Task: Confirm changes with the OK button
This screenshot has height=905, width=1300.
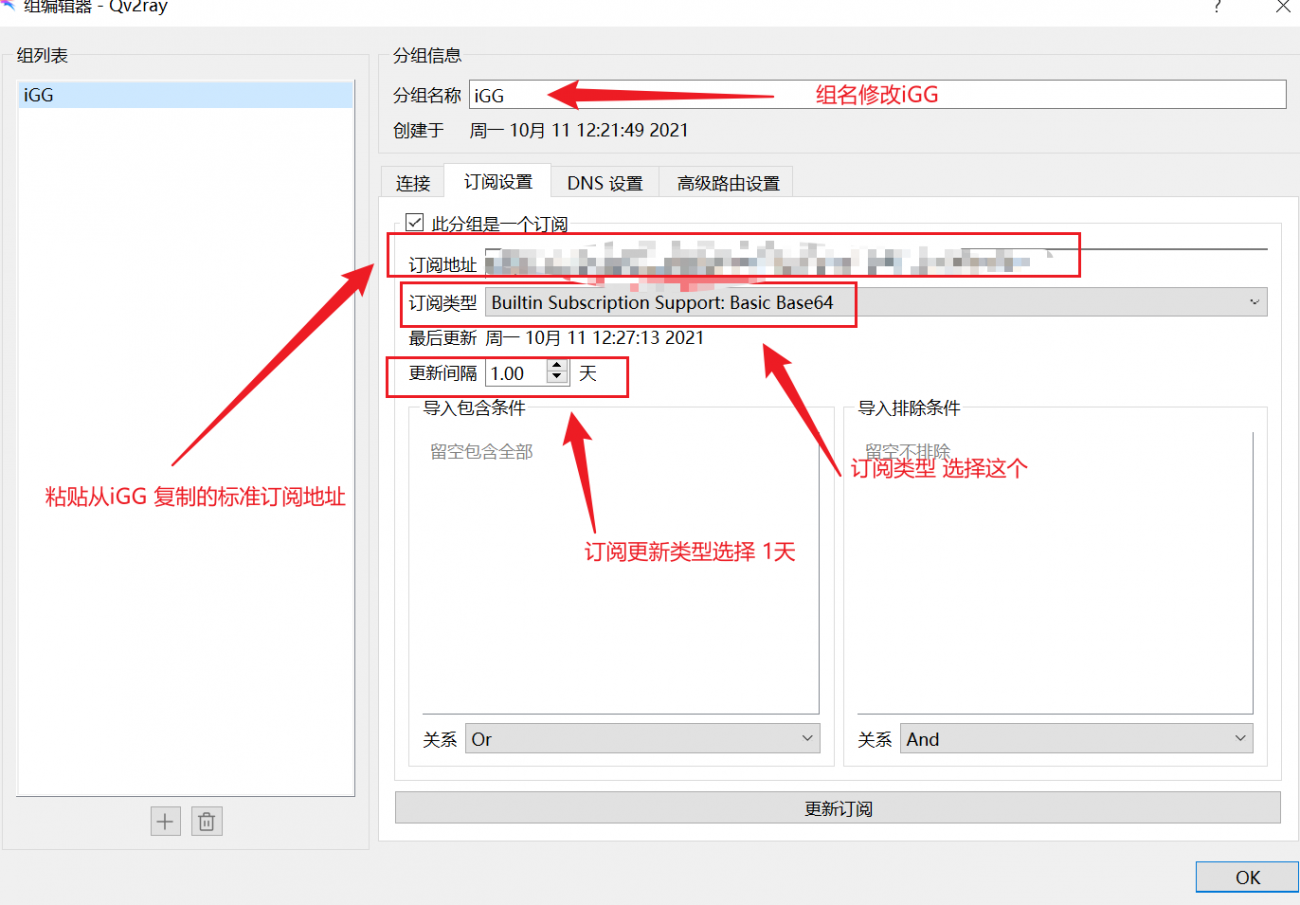Action: 1246,877
